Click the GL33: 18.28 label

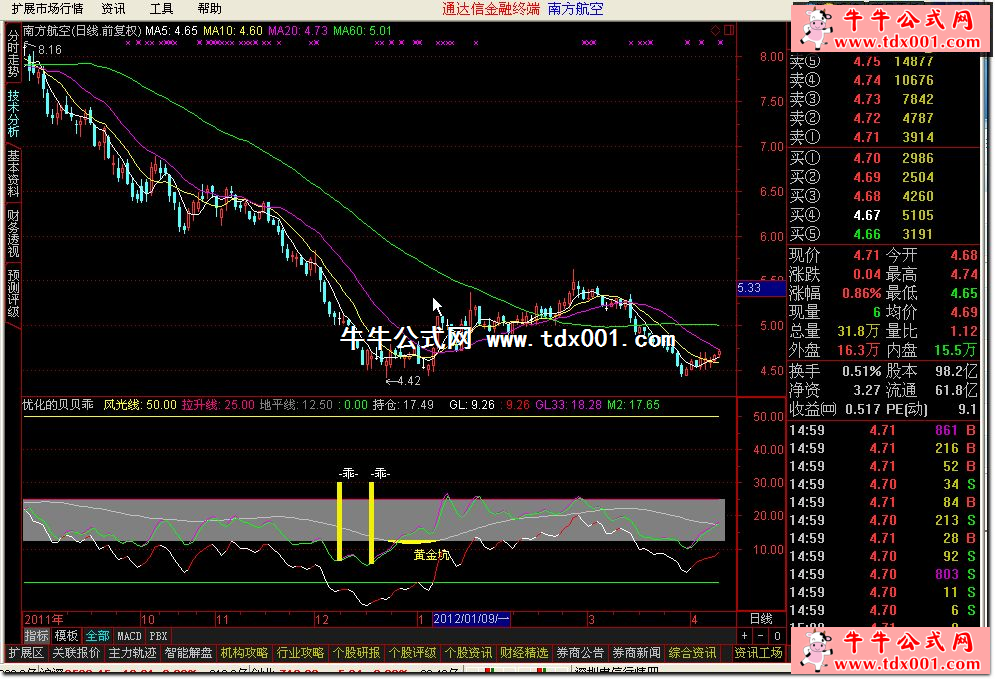(568, 404)
